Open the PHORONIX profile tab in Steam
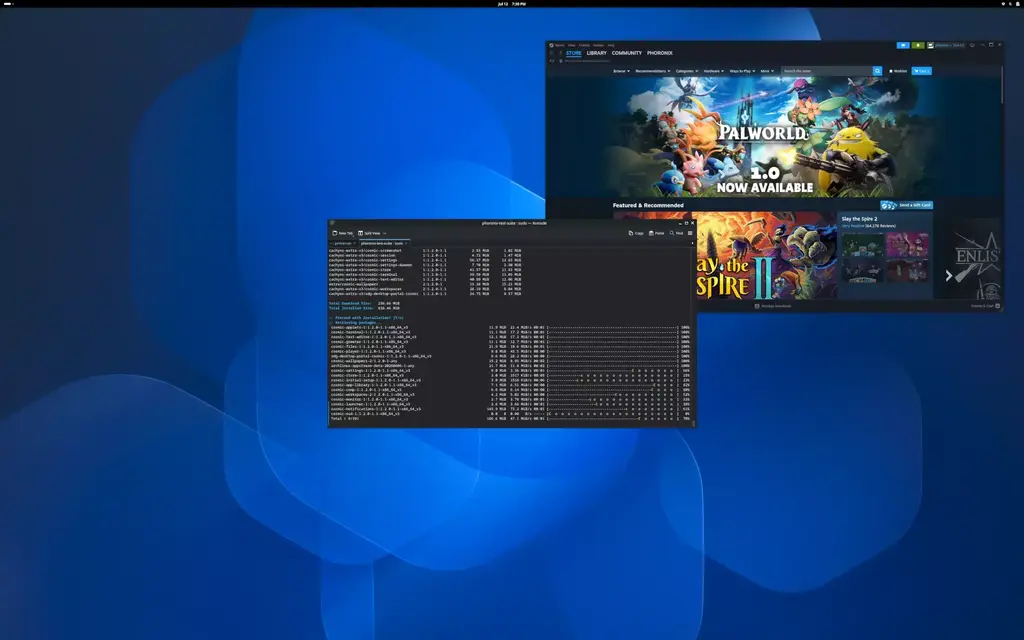Image resolution: width=1024 pixels, height=640 pixels. (x=660, y=53)
